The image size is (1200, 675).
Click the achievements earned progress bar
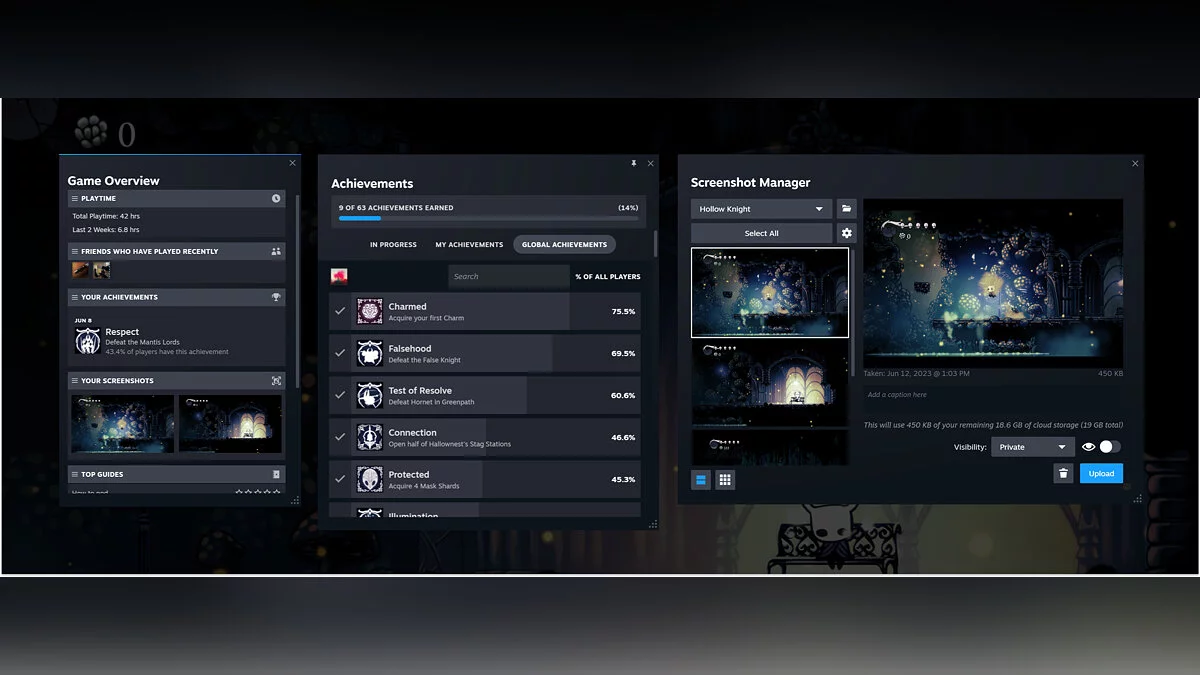point(488,217)
